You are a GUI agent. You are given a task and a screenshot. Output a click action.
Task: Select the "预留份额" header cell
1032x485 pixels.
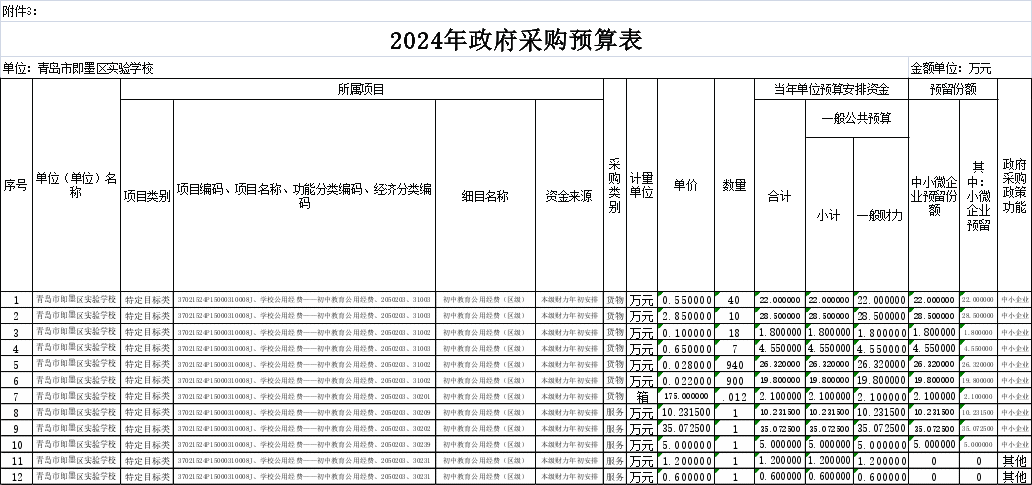953,90
